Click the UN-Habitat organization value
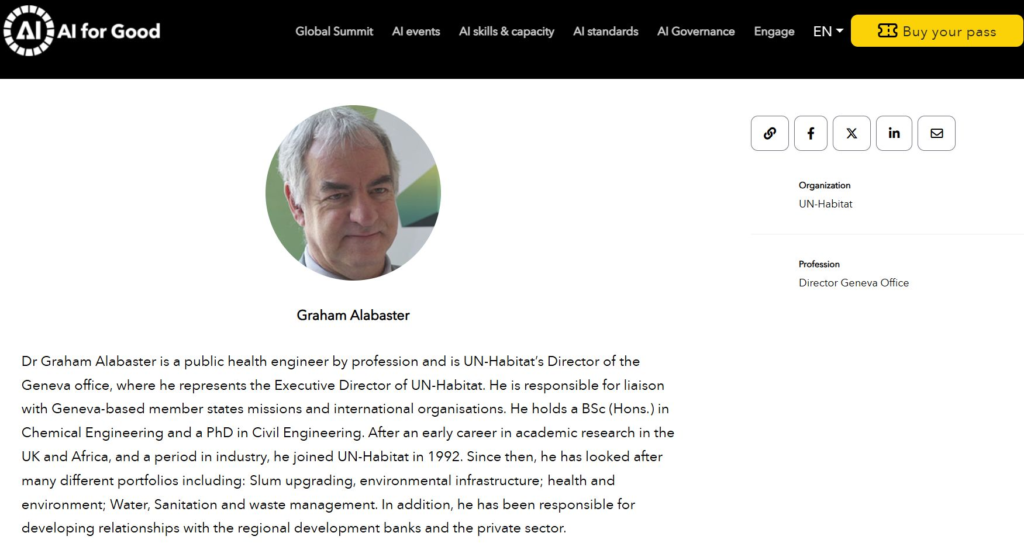 (x=825, y=204)
